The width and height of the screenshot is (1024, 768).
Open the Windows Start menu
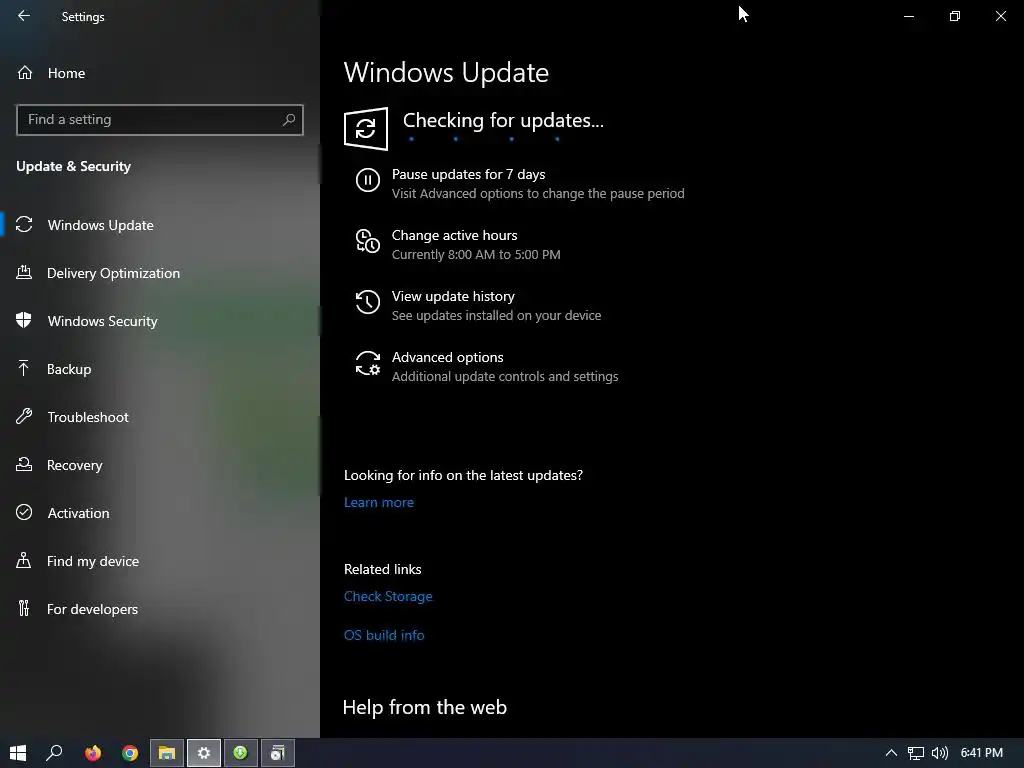18,753
